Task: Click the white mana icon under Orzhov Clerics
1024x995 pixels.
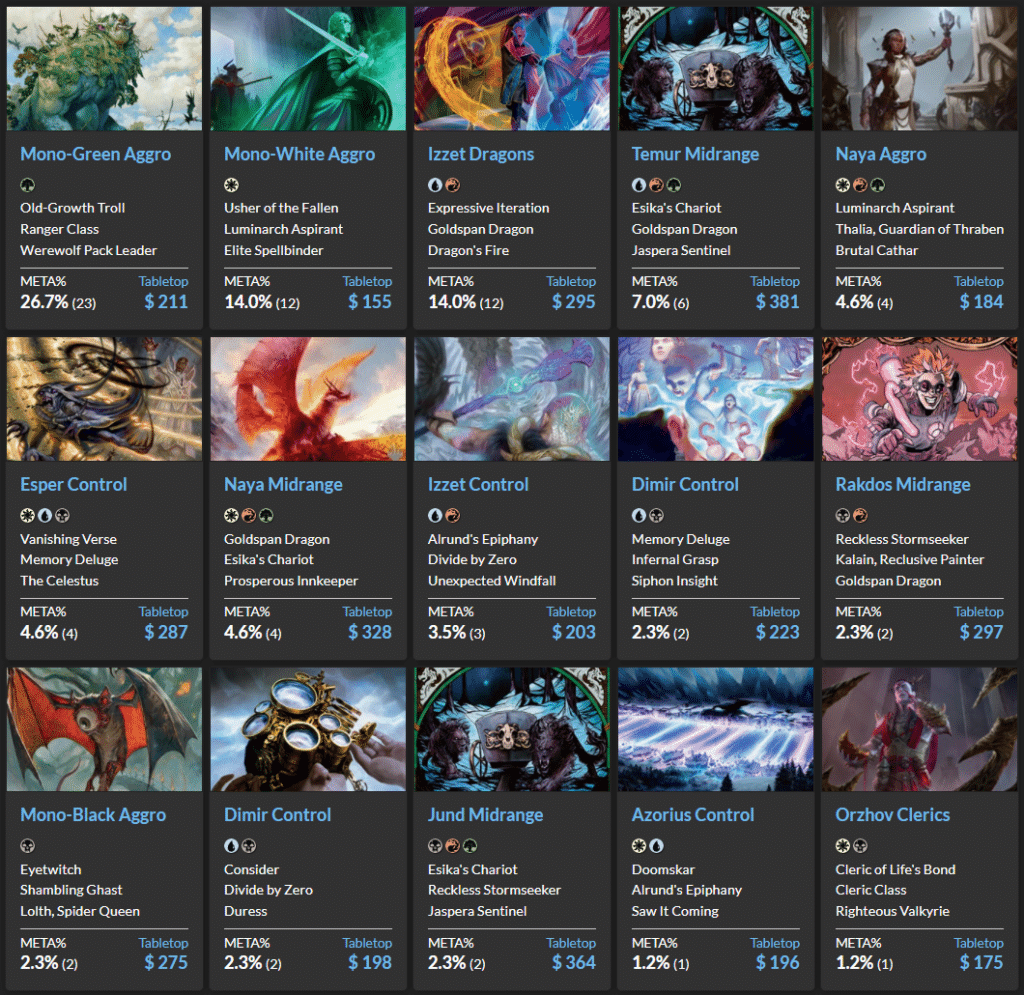Action: click(x=843, y=846)
